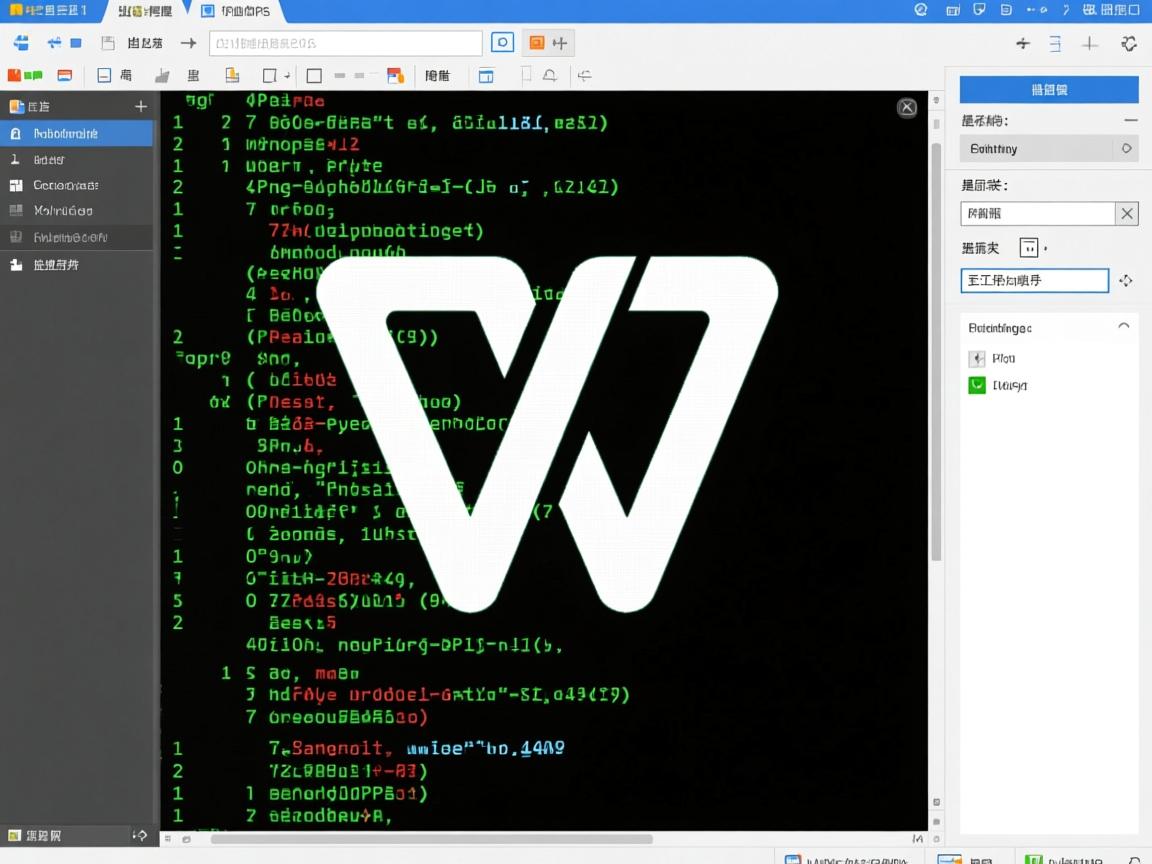The width and height of the screenshot is (1152, 864).
Task: Click the red, blue and yellow icon in second toolbar row
Action: coord(395,75)
